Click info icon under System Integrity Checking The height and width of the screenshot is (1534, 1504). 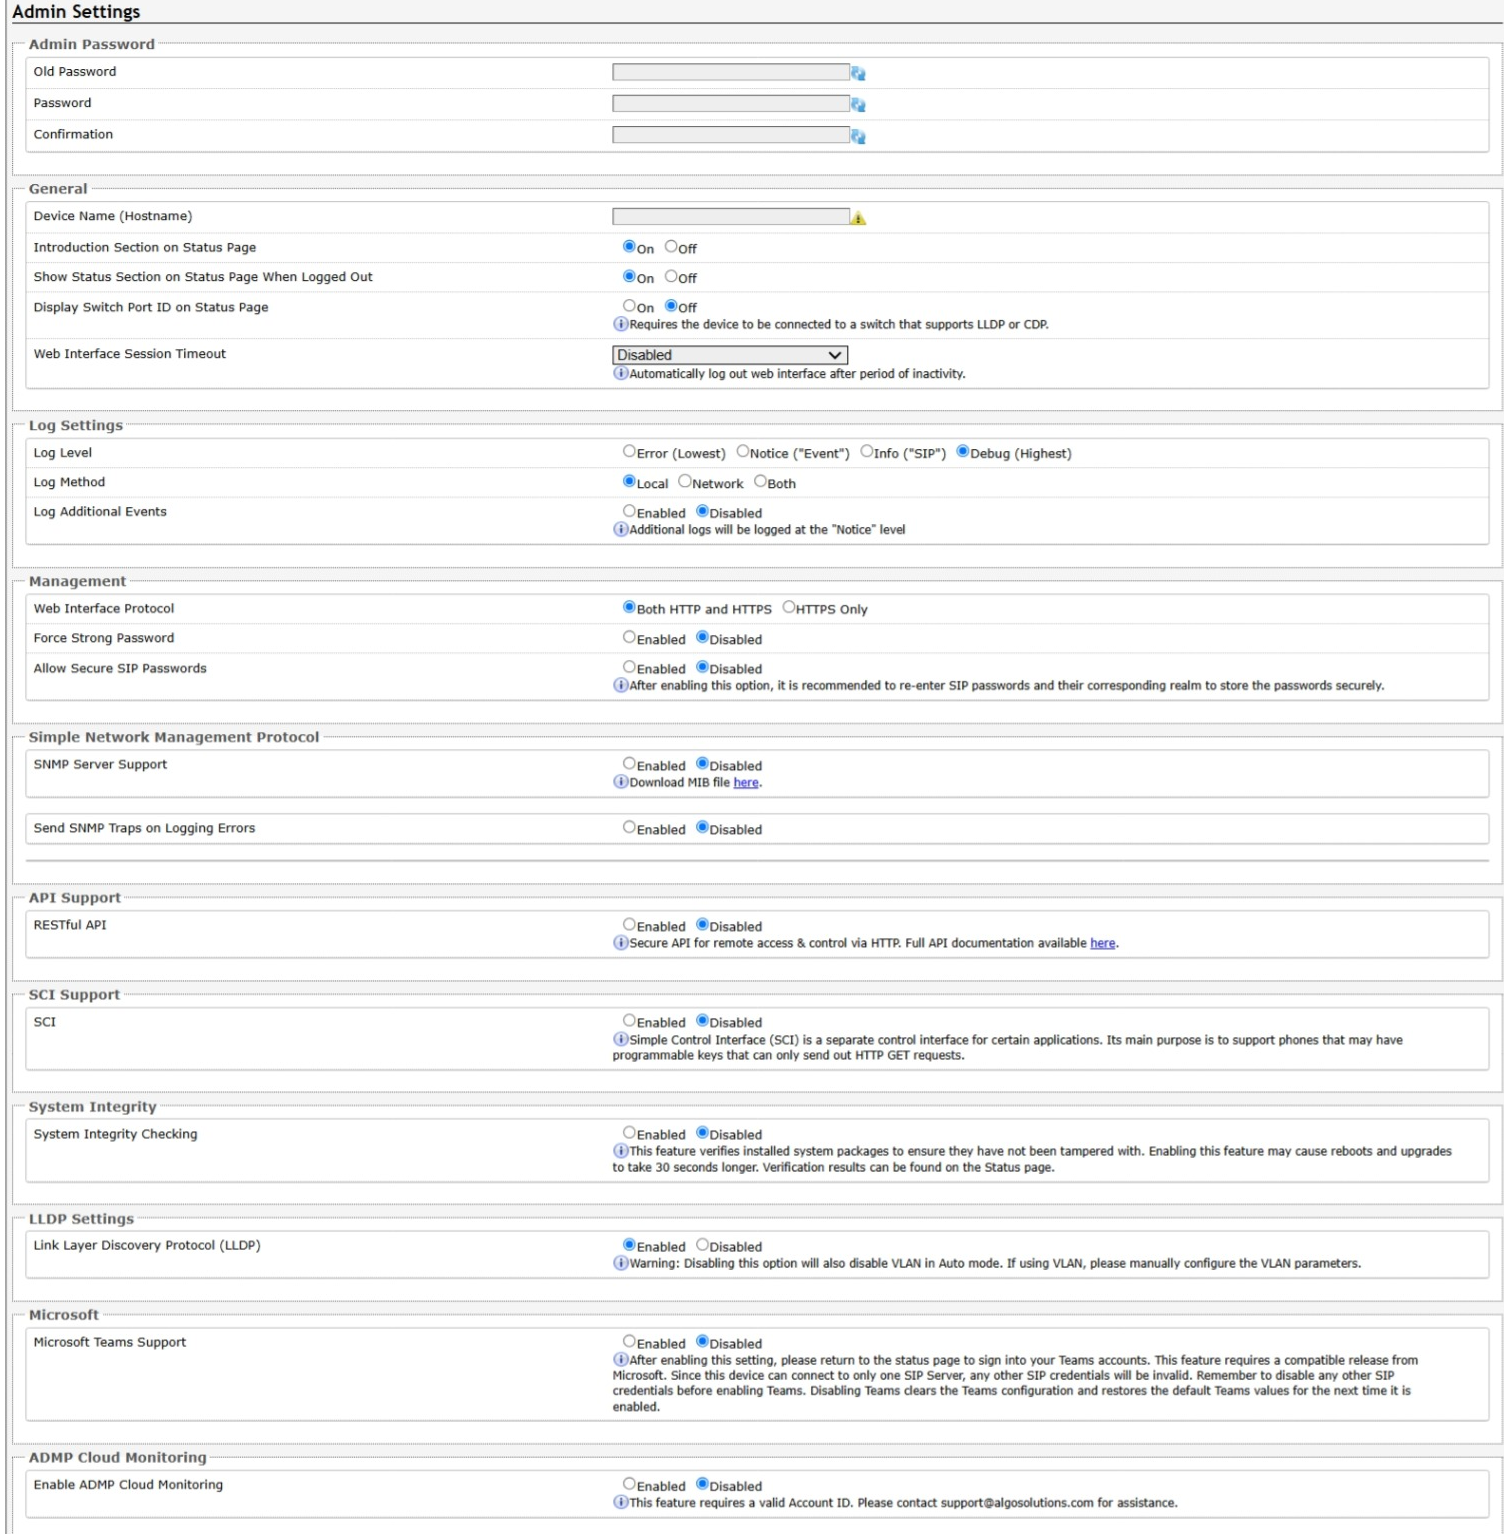(620, 1150)
